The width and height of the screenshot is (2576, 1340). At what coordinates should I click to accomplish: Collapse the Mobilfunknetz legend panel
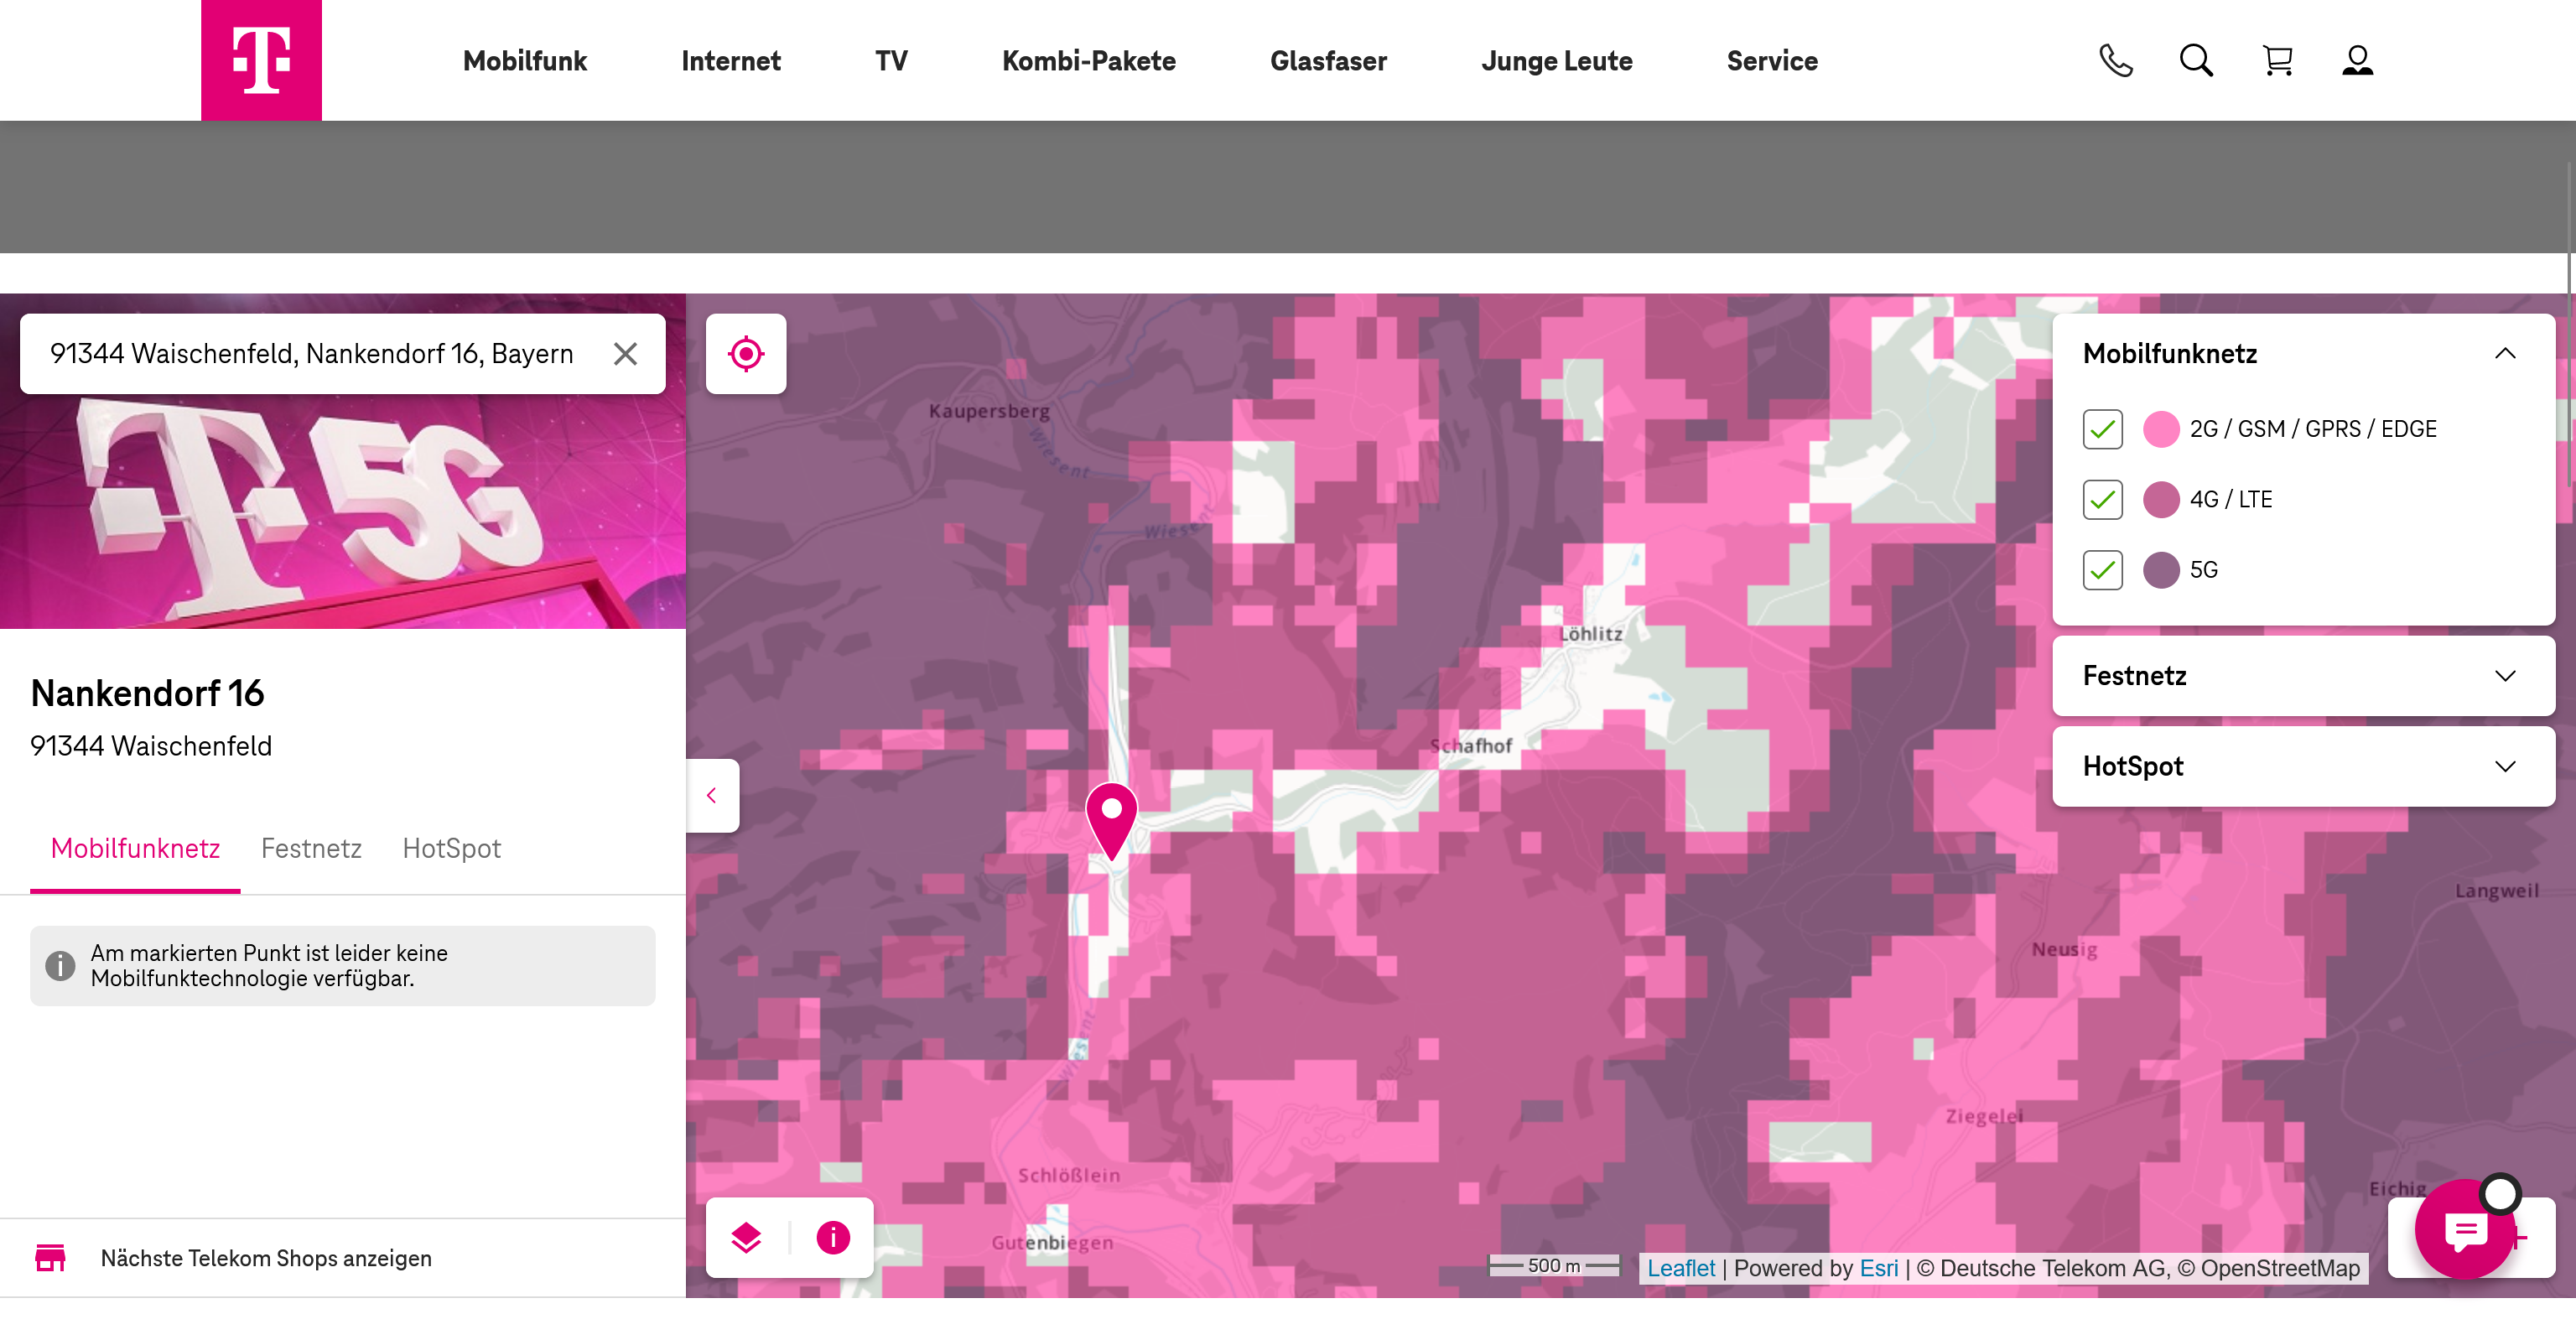point(2505,354)
